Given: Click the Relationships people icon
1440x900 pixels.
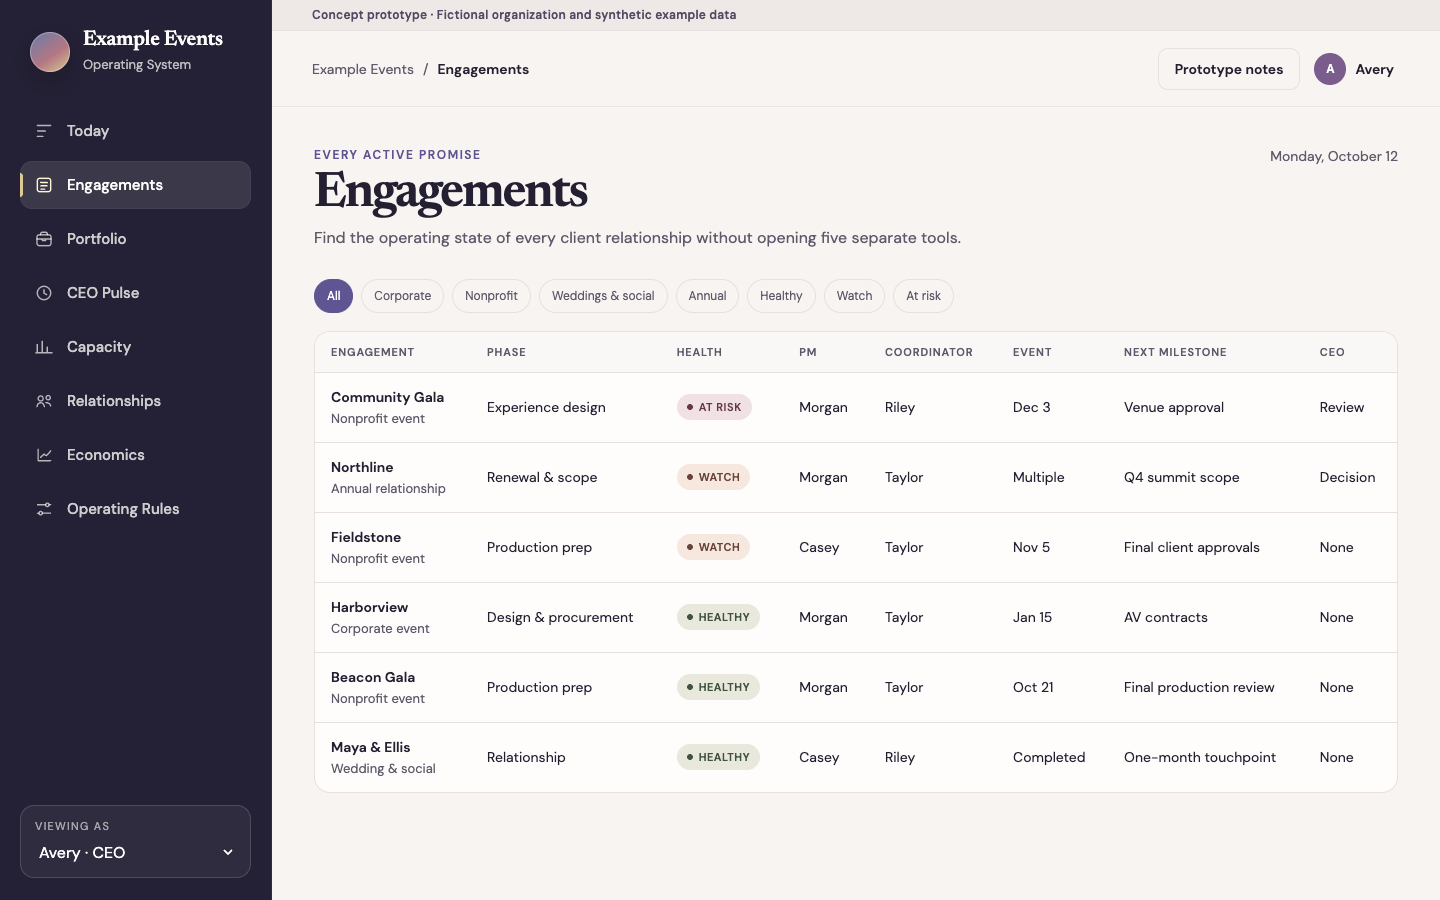Looking at the screenshot, I should [44, 401].
